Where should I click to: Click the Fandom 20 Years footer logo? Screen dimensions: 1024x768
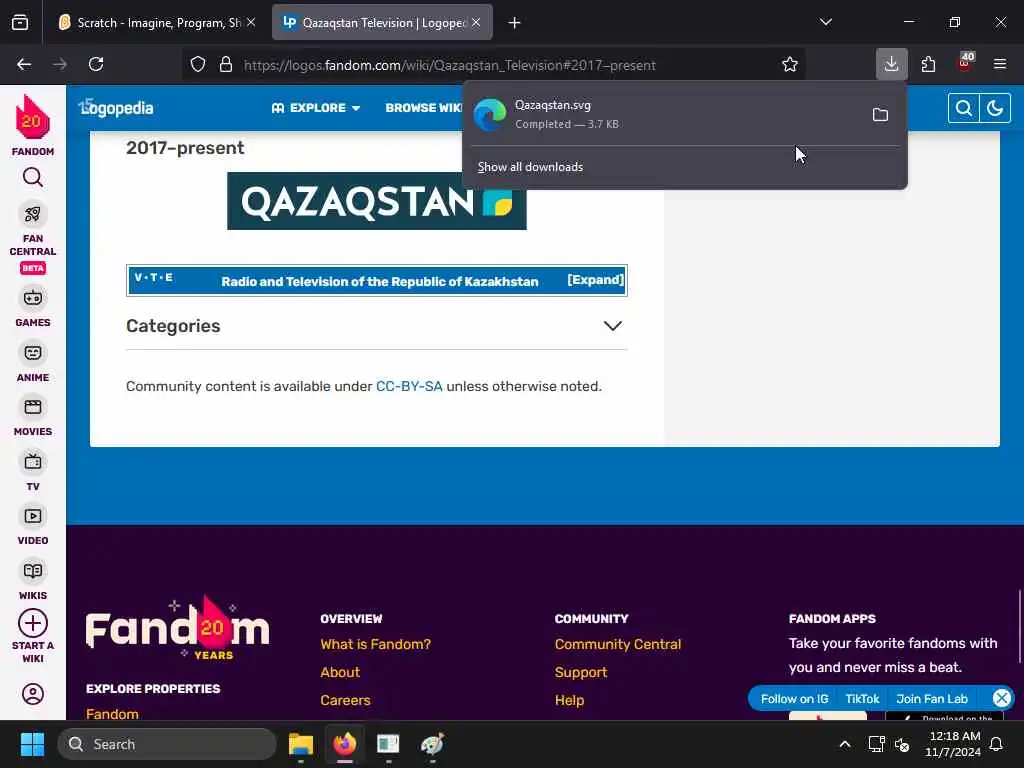coord(178,628)
